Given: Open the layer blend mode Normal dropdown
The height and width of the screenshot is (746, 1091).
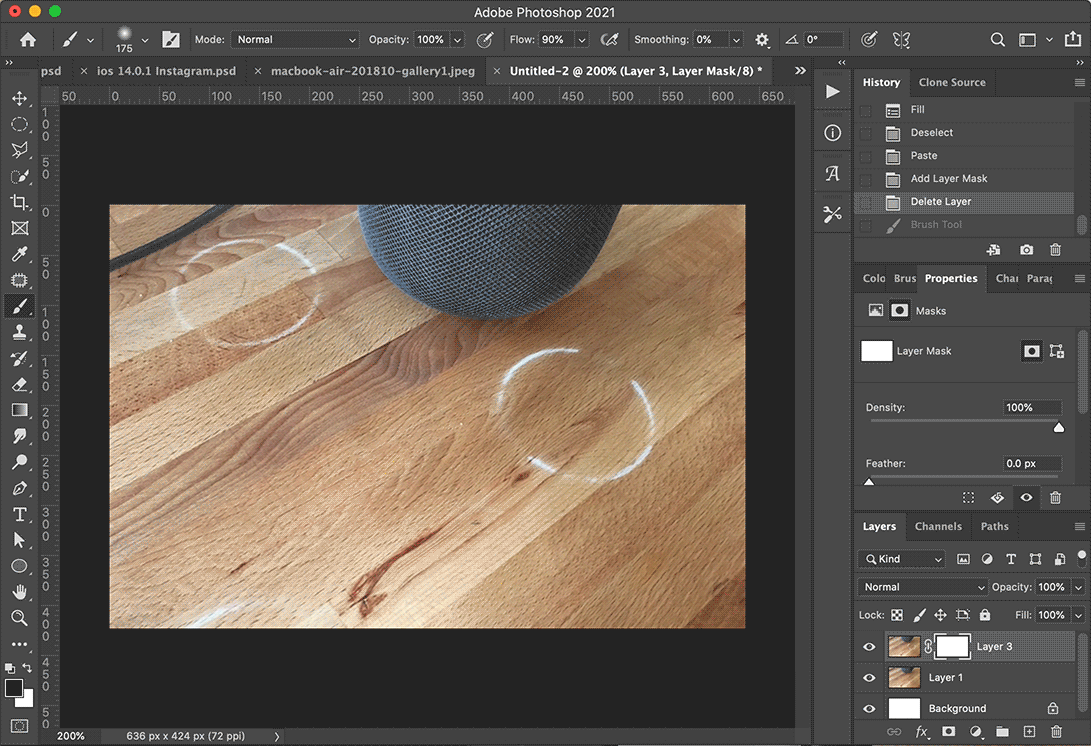Looking at the screenshot, I should pyautogui.click(x=923, y=587).
